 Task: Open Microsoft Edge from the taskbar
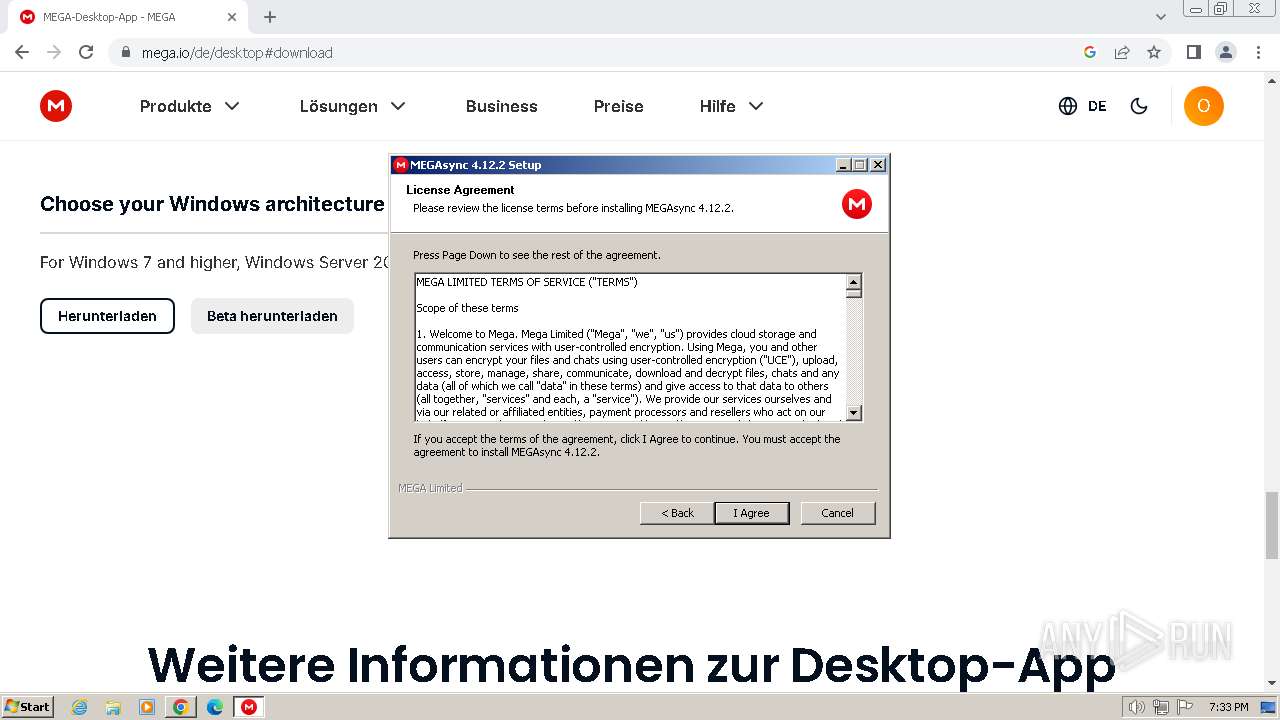click(215, 707)
